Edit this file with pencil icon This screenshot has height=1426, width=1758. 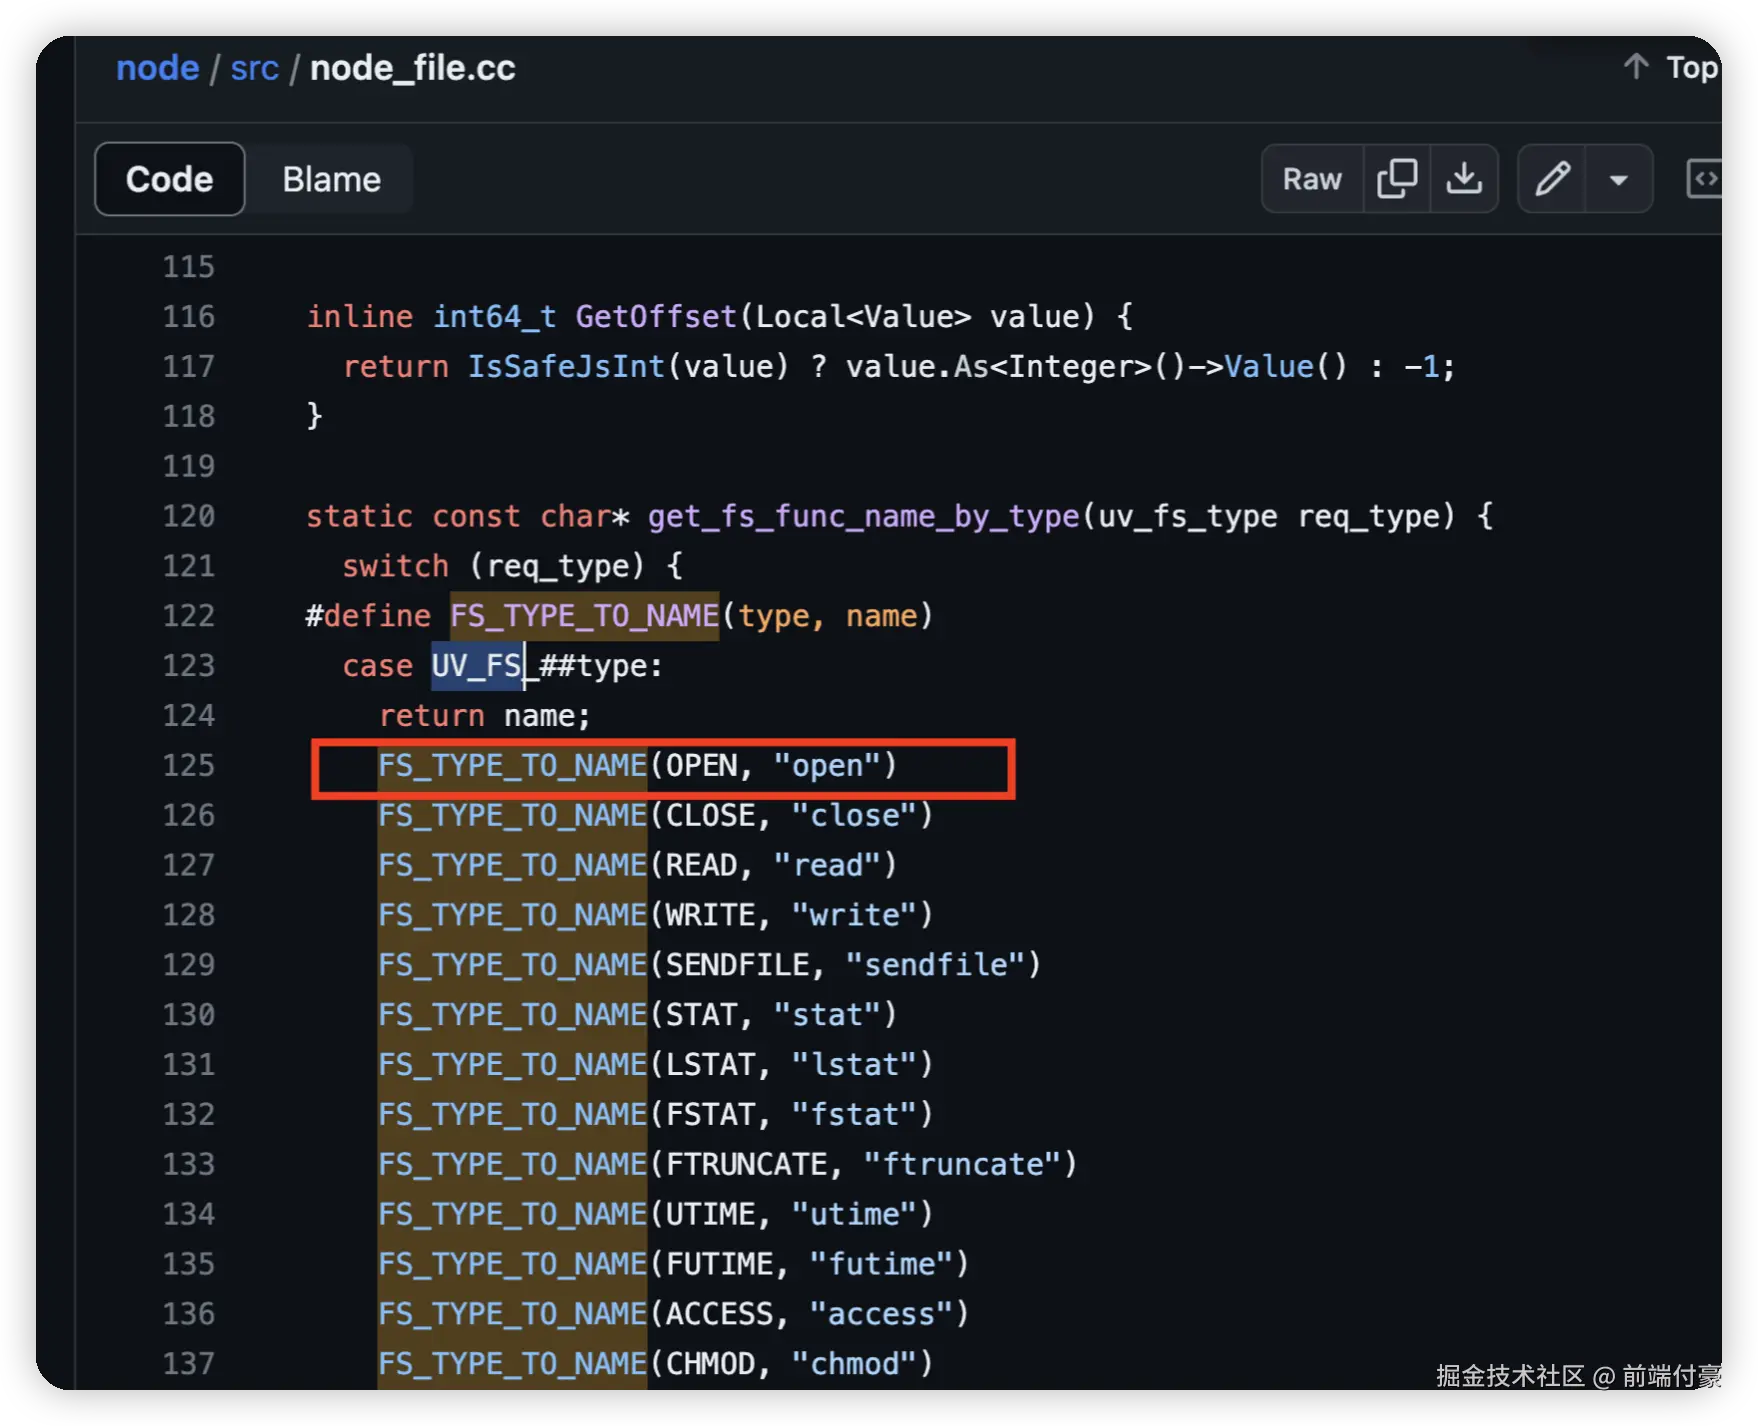click(x=1552, y=179)
